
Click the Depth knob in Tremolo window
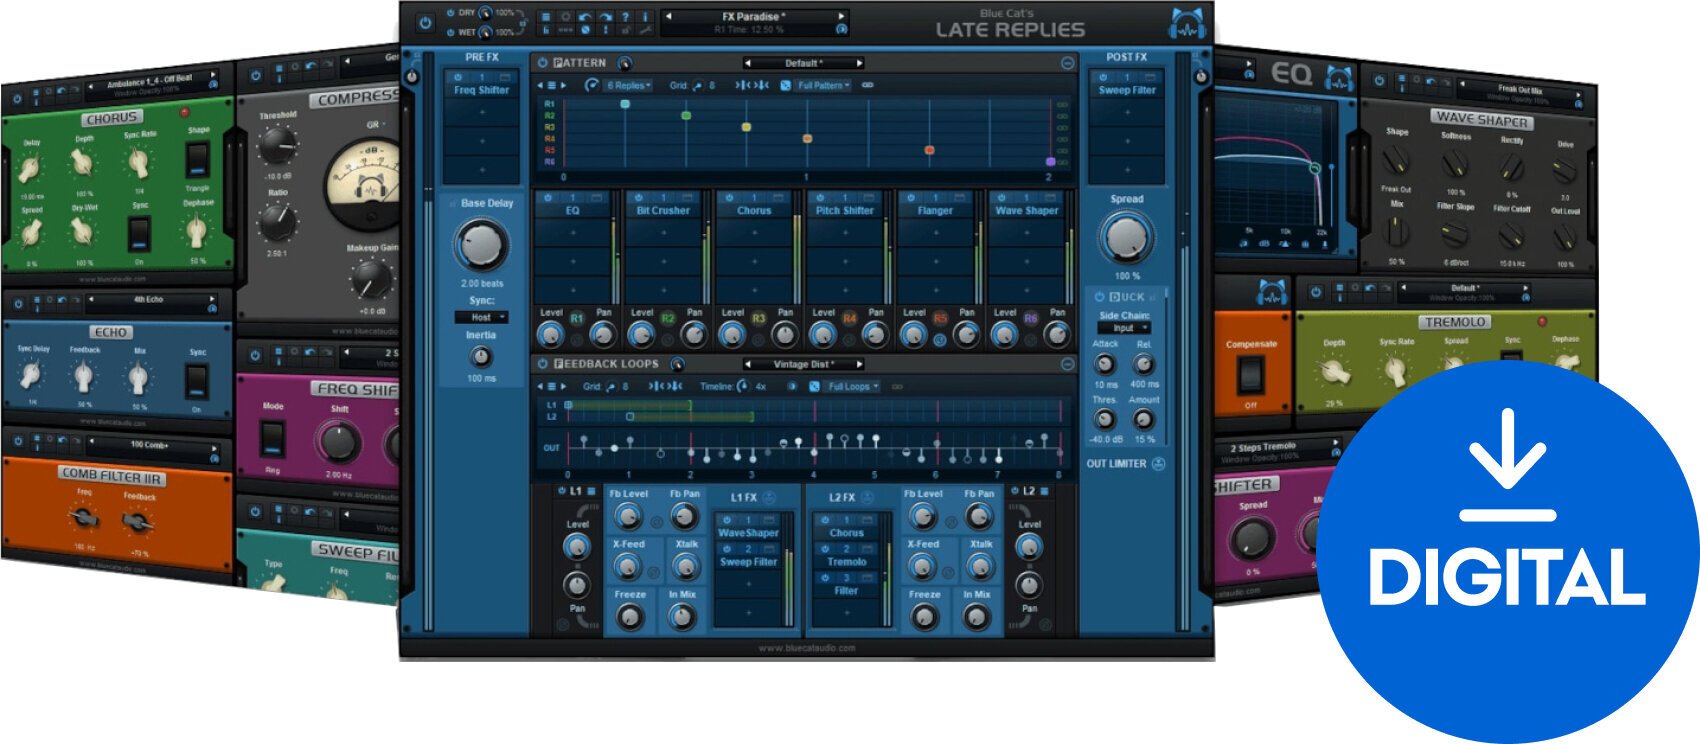coord(1334,372)
